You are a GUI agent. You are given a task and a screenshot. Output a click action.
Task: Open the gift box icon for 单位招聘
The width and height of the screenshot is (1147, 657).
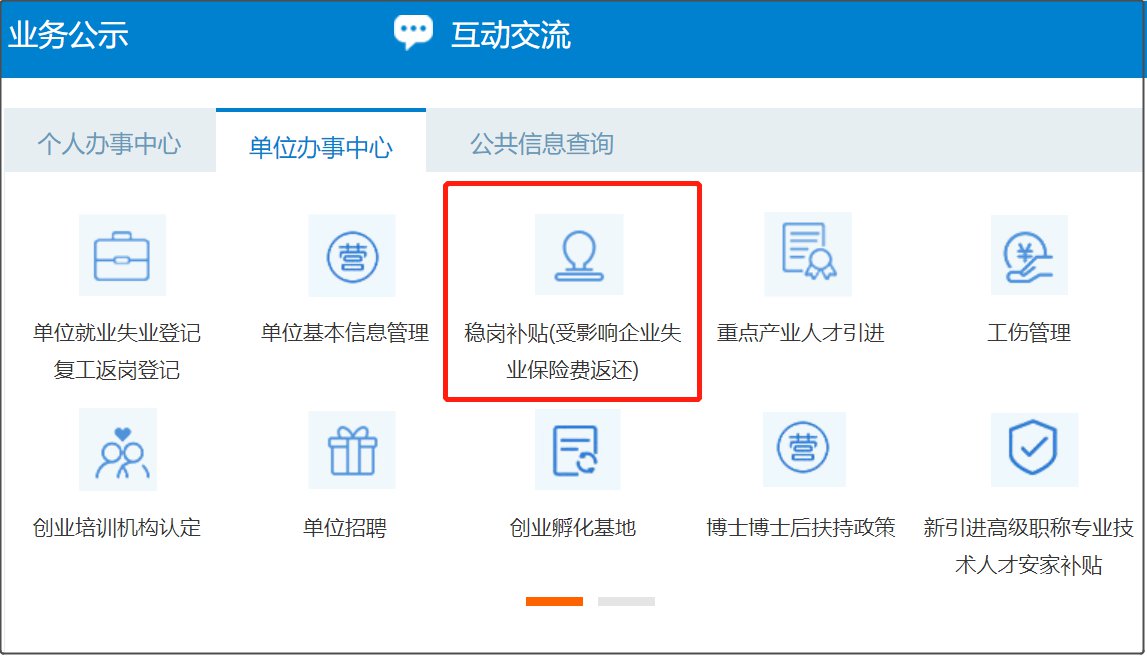(352, 449)
